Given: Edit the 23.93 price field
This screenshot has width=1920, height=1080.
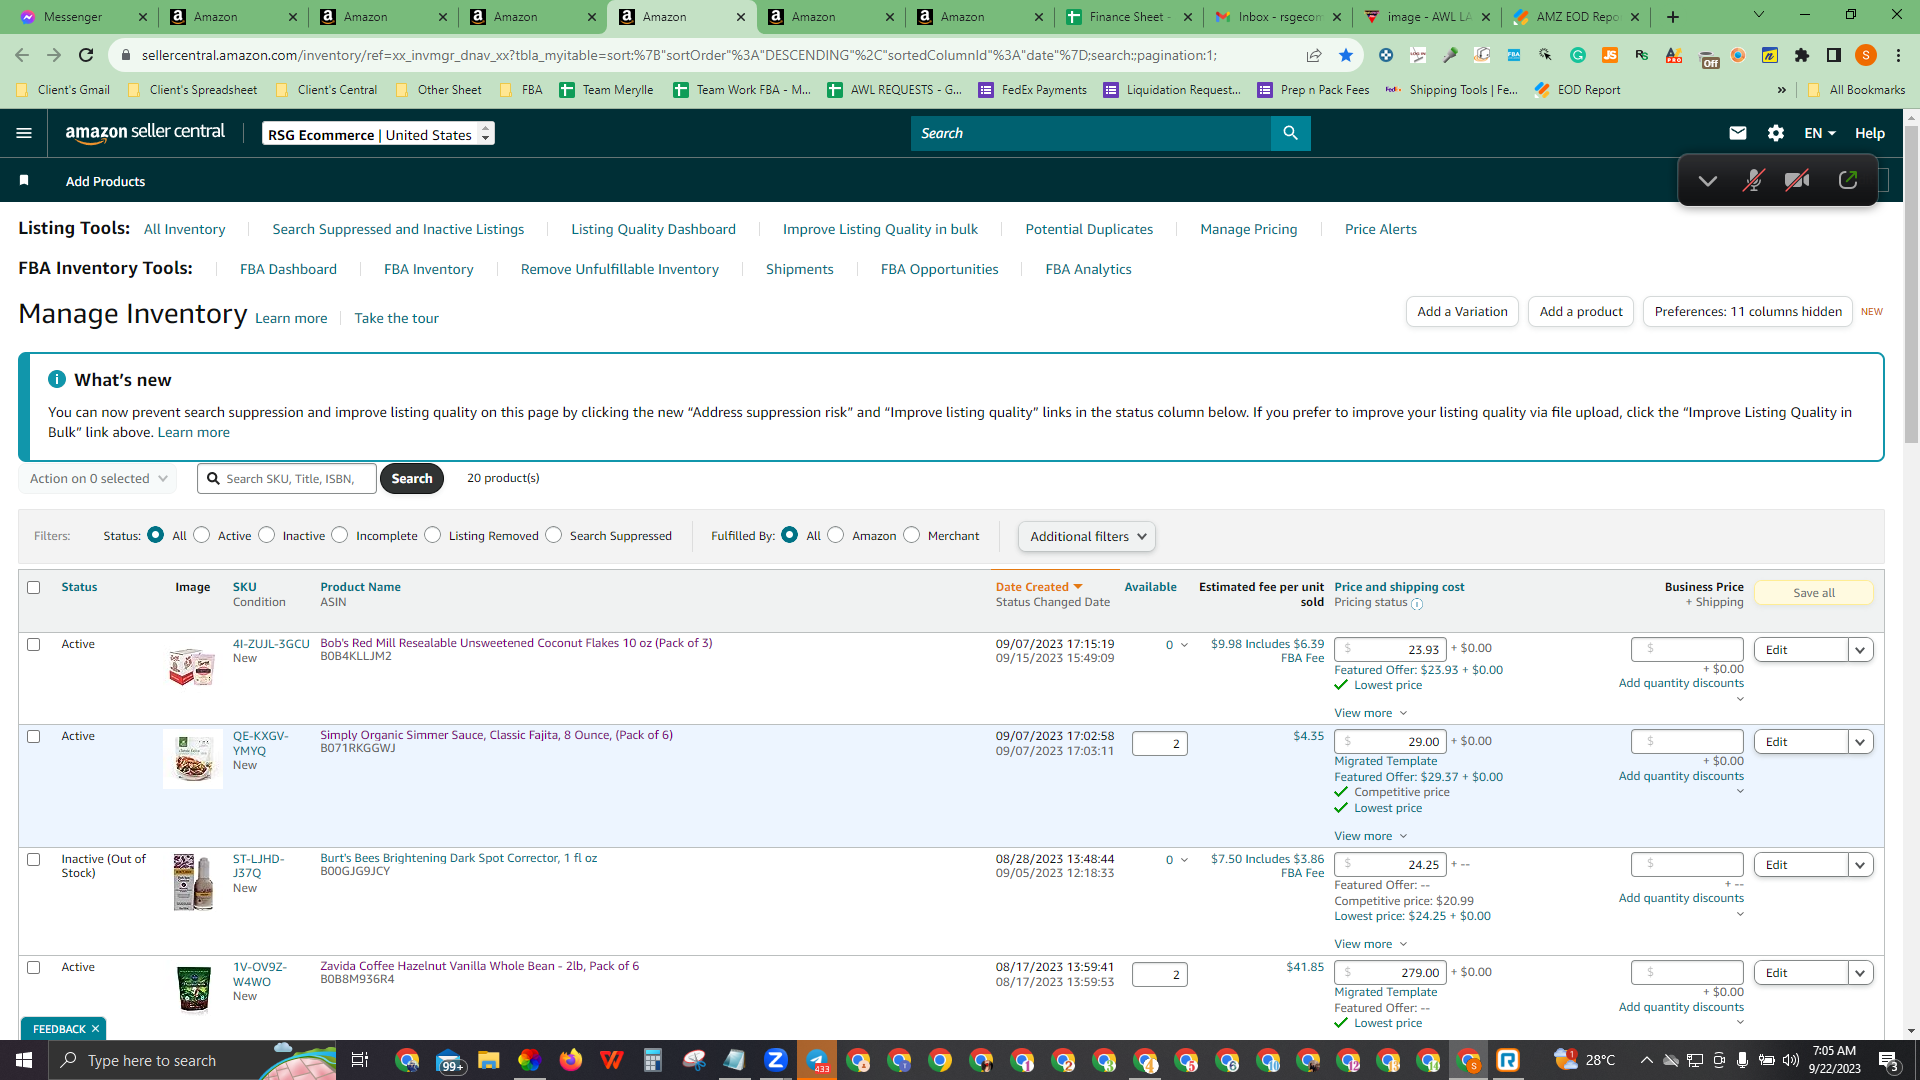Looking at the screenshot, I should point(1390,650).
